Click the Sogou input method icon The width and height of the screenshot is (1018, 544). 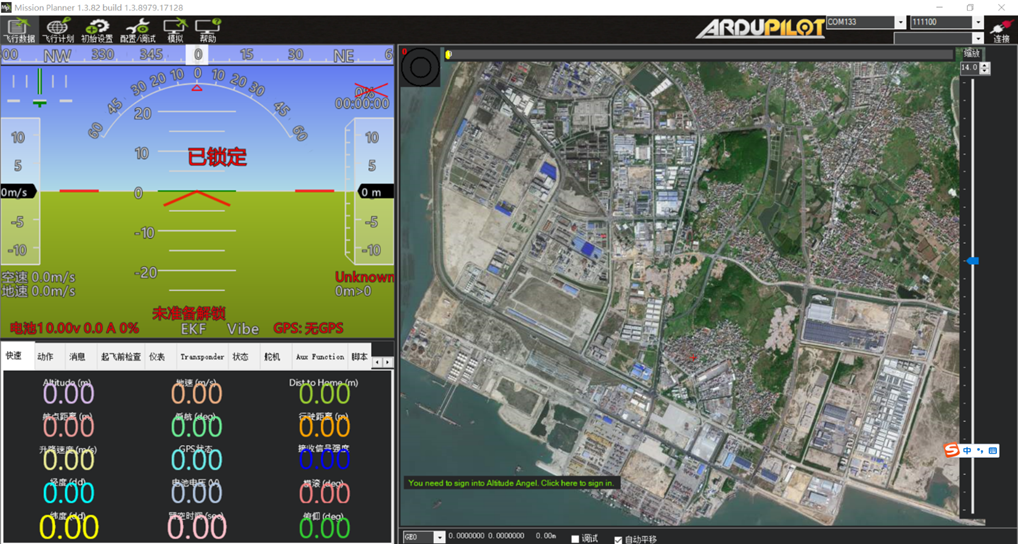click(951, 451)
